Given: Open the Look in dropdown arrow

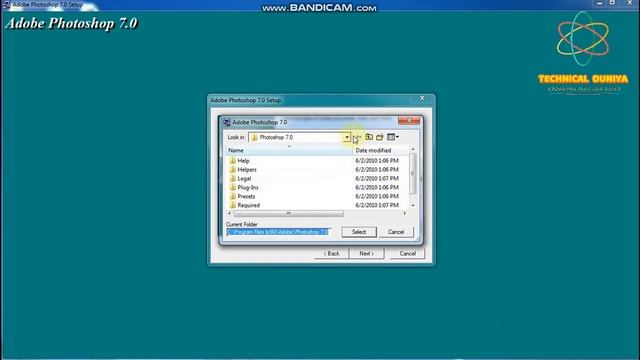Looking at the screenshot, I should point(347,138).
